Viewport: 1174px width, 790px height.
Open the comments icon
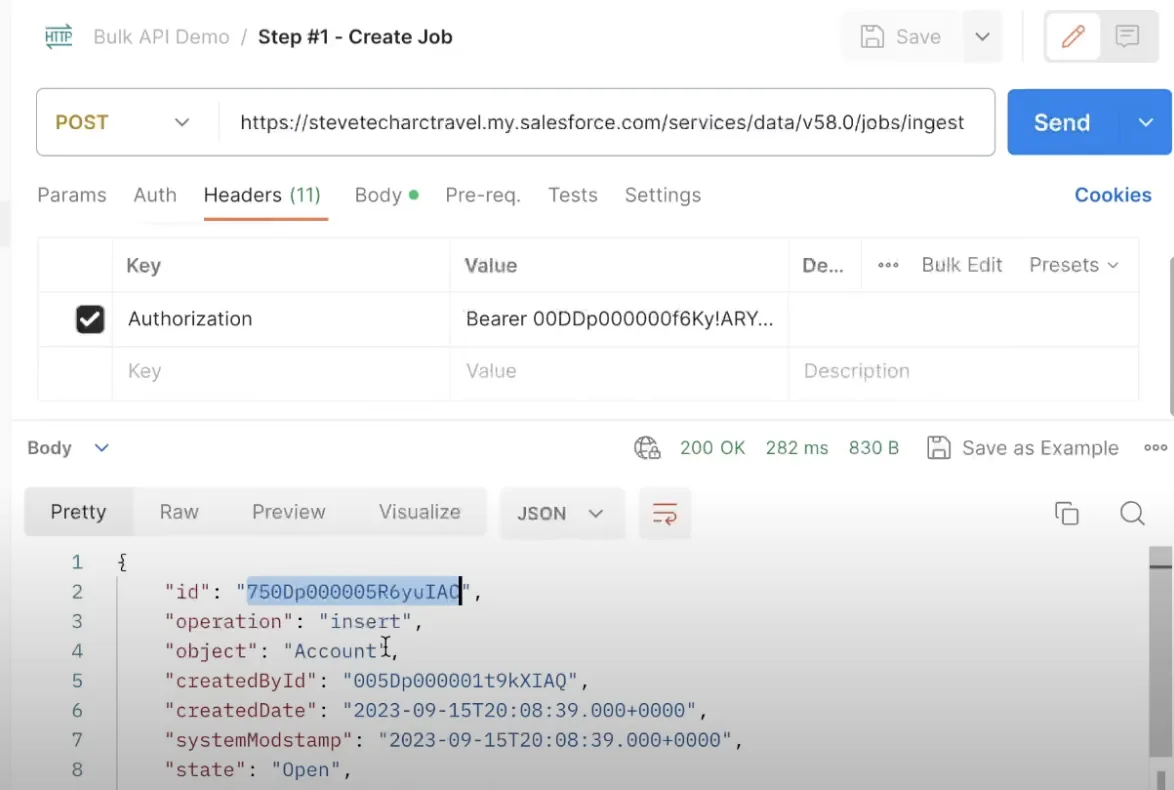(x=1127, y=36)
